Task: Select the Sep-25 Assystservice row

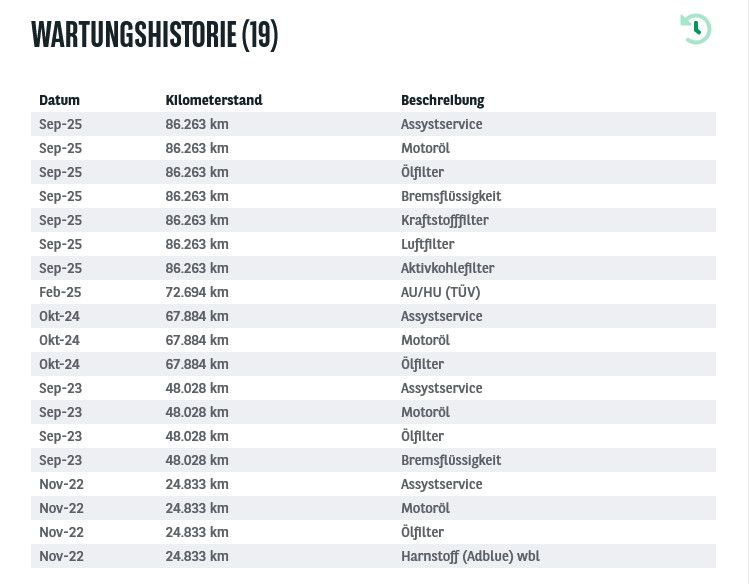Action: 374,124
